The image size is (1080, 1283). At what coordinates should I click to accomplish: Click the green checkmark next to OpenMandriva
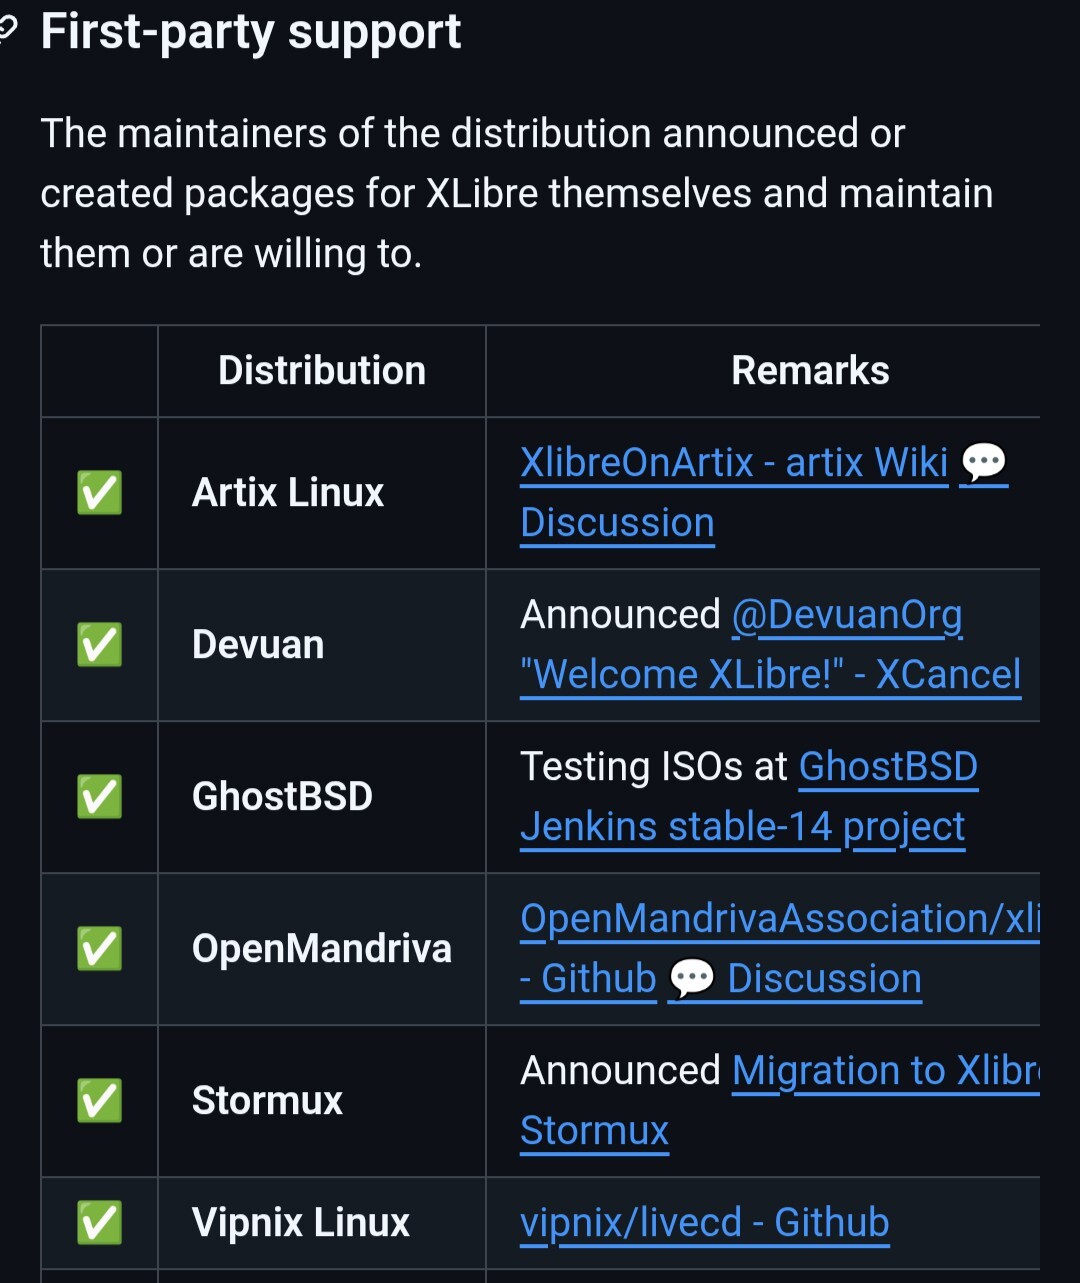99,949
